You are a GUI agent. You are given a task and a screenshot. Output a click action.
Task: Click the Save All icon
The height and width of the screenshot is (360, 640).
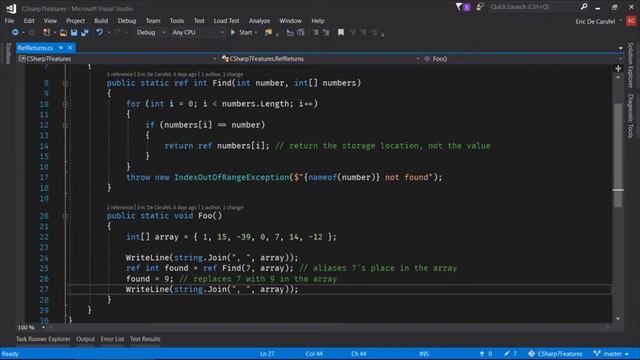(x=85, y=32)
